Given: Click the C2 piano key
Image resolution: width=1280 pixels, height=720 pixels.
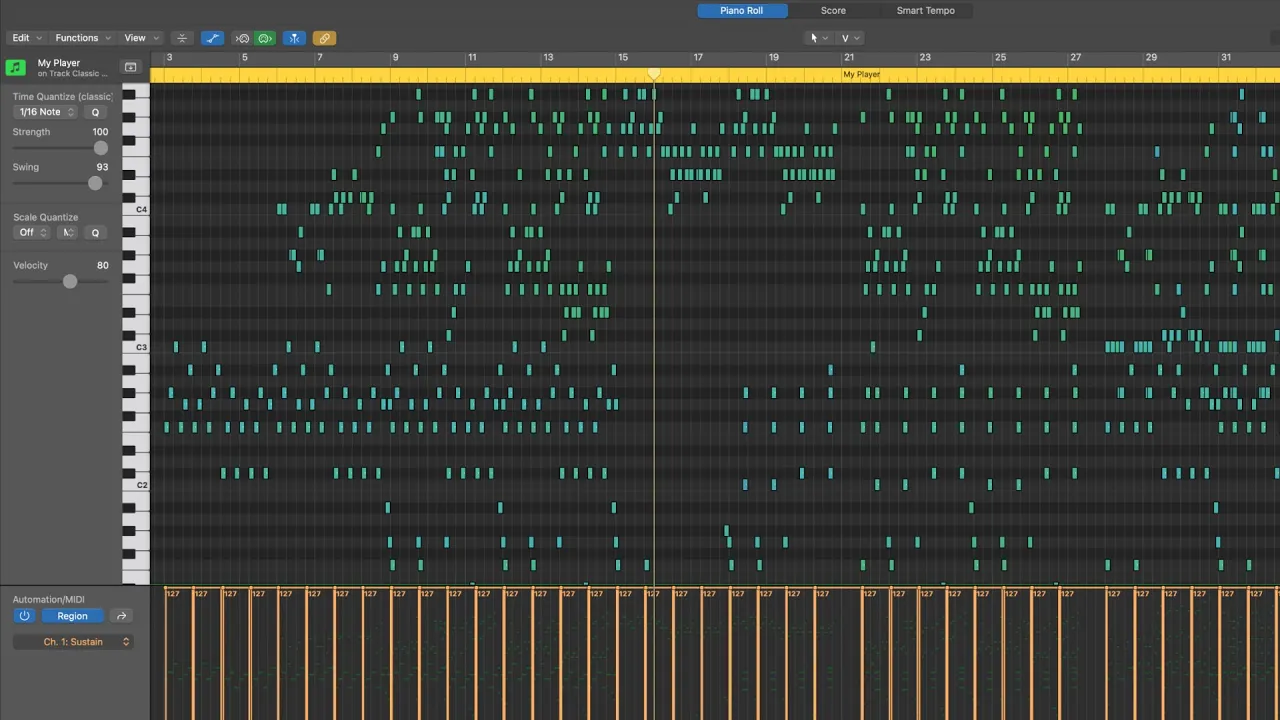Looking at the screenshot, I should [135, 485].
